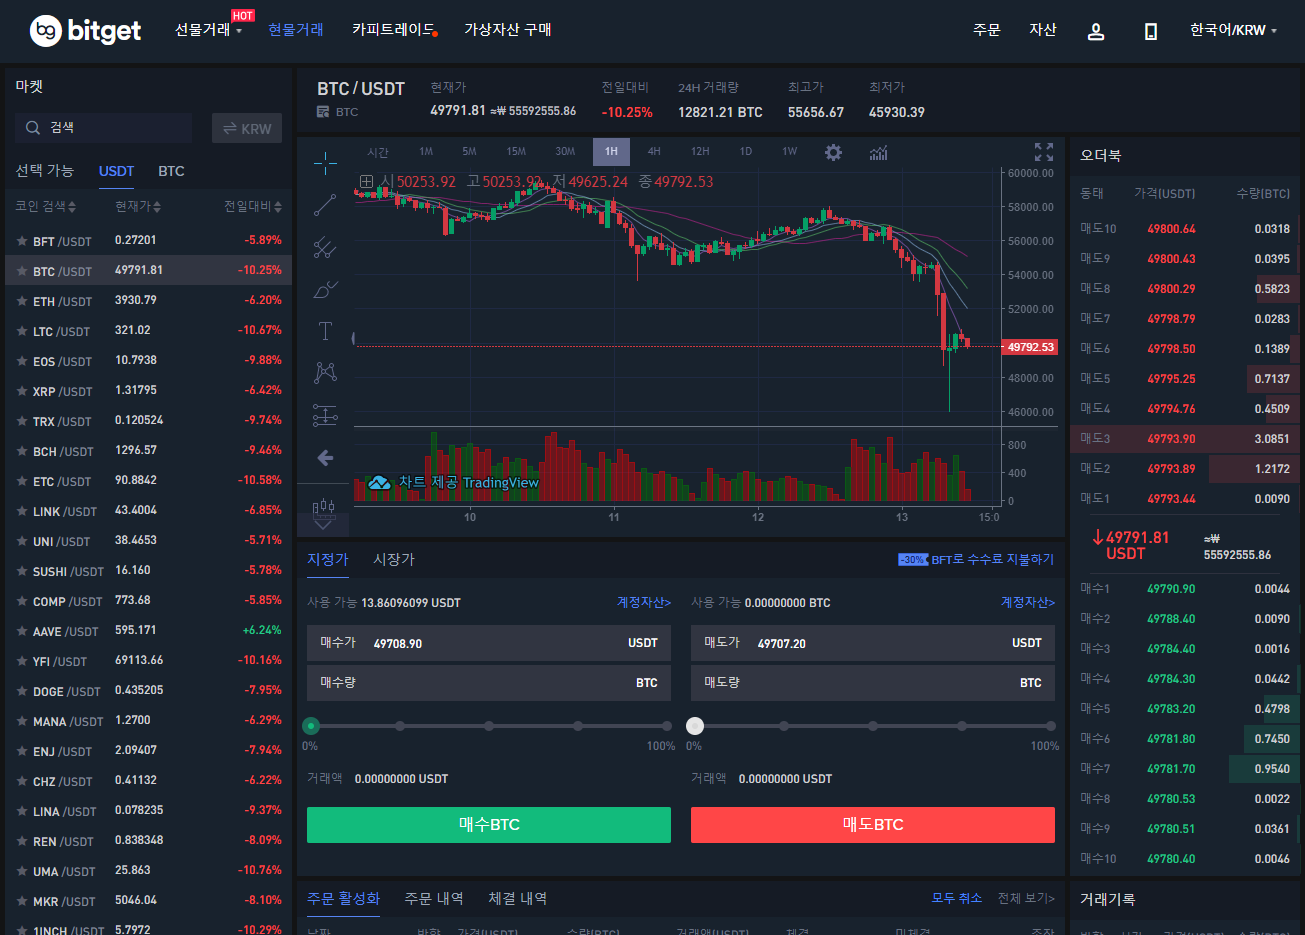This screenshot has height=935, width=1305.
Task: Switch to the 체결 내역 tab
Action: click(x=517, y=898)
